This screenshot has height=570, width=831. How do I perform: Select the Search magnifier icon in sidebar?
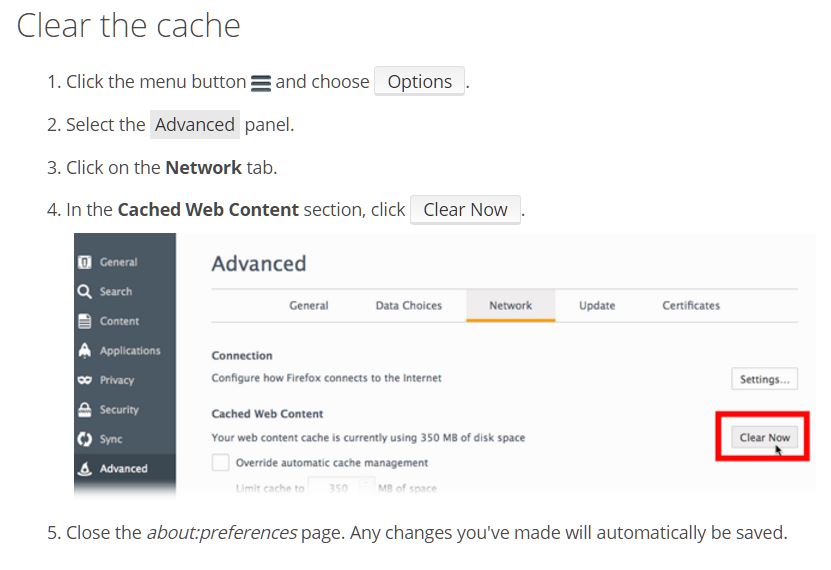coord(85,291)
